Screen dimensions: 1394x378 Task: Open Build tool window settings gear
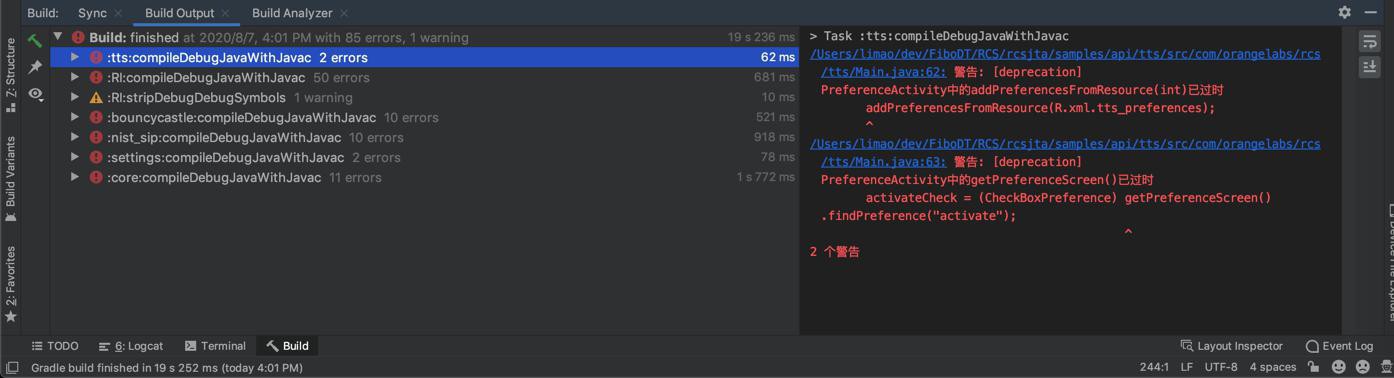click(x=1344, y=12)
